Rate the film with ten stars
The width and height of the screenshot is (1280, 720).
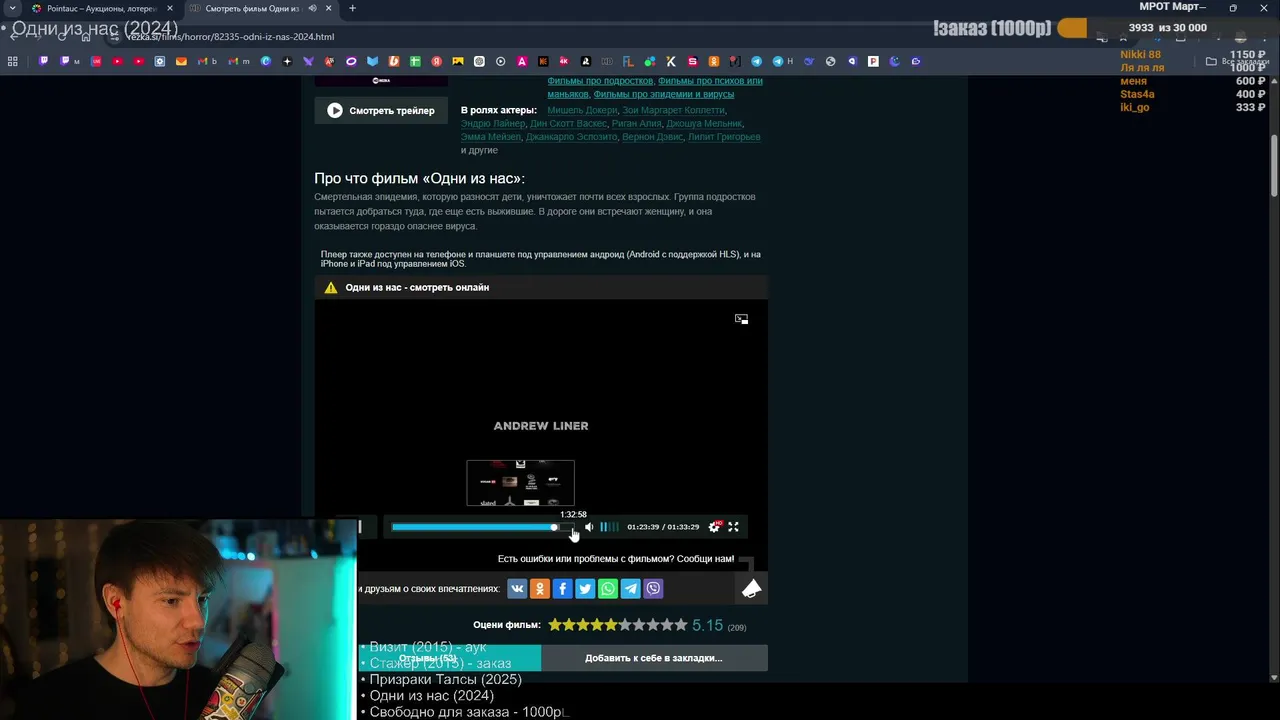coord(681,625)
